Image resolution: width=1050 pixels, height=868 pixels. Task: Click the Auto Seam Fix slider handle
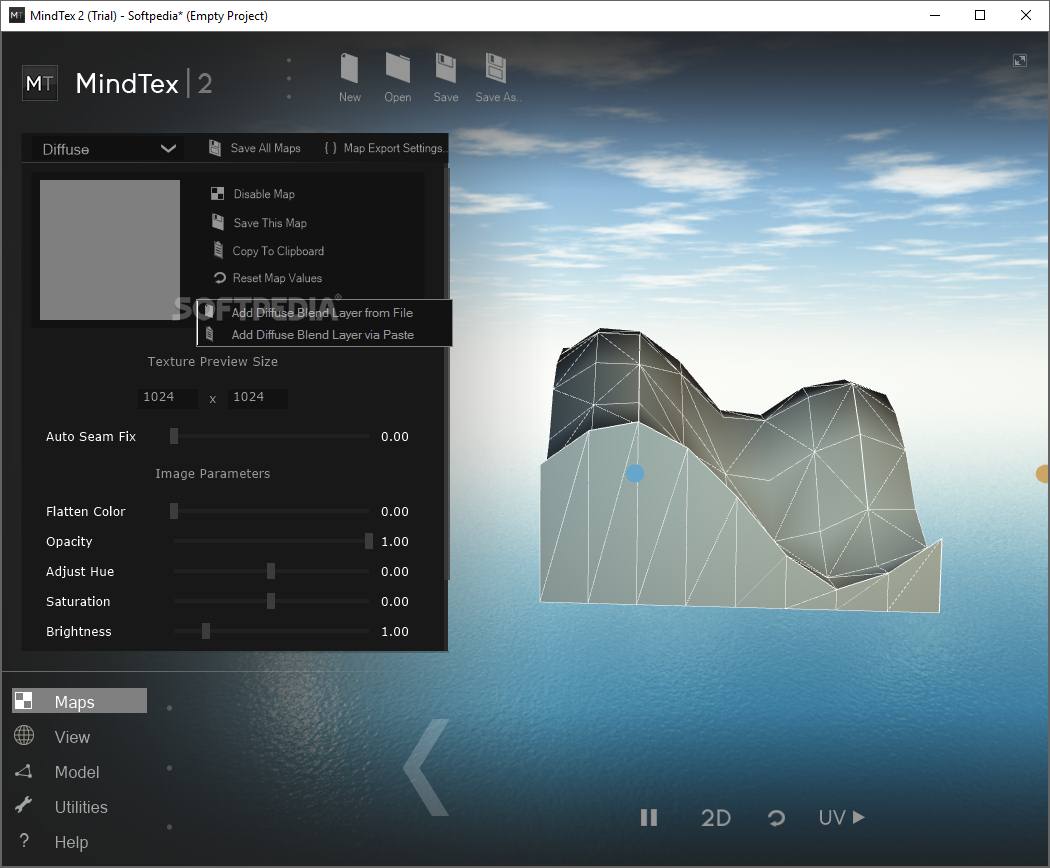point(174,436)
